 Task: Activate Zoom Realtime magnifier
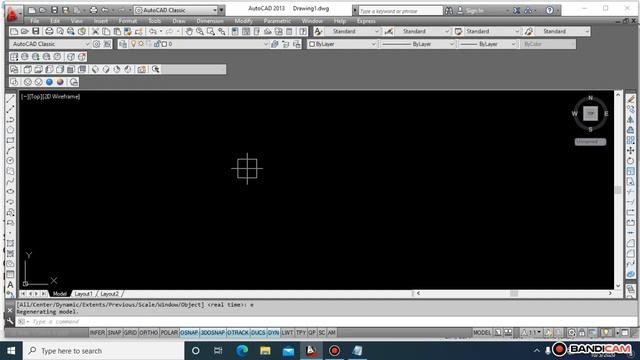(x=200, y=31)
